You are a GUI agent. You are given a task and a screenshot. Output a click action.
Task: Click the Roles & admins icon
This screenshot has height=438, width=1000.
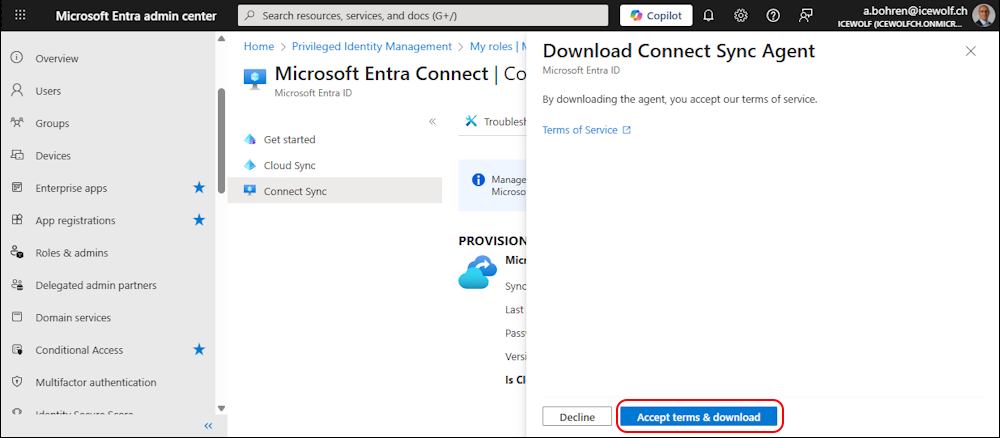pyautogui.click(x=17, y=252)
